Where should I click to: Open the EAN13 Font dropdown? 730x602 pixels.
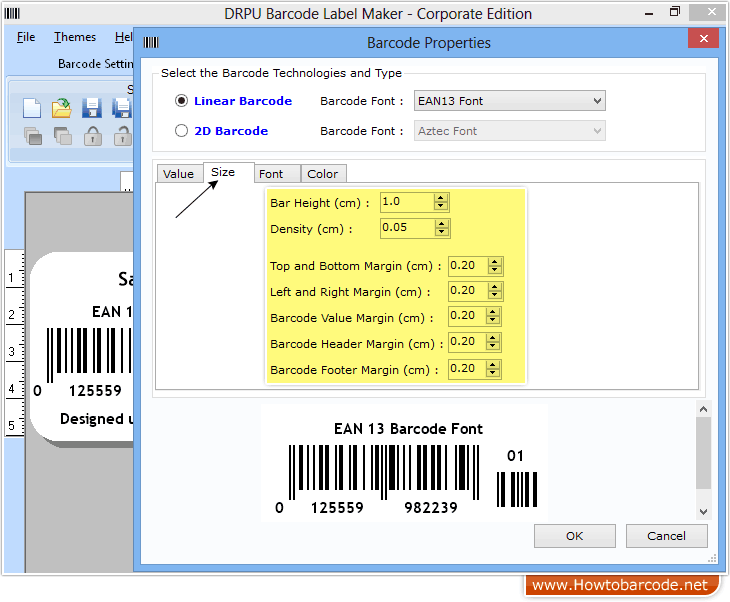point(509,101)
